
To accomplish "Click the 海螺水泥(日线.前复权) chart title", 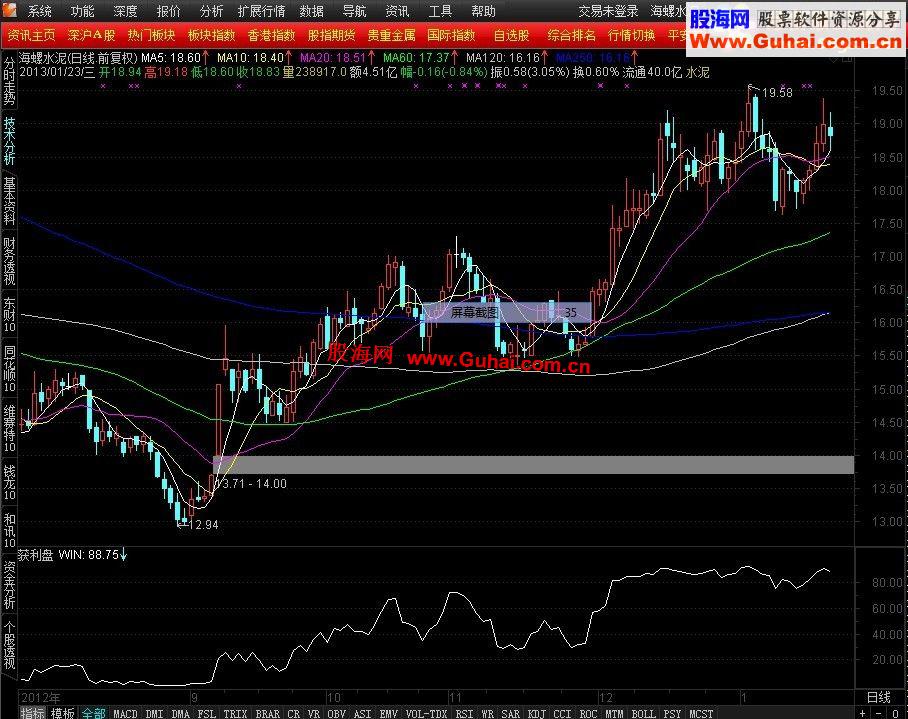I will tap(78, 58).
